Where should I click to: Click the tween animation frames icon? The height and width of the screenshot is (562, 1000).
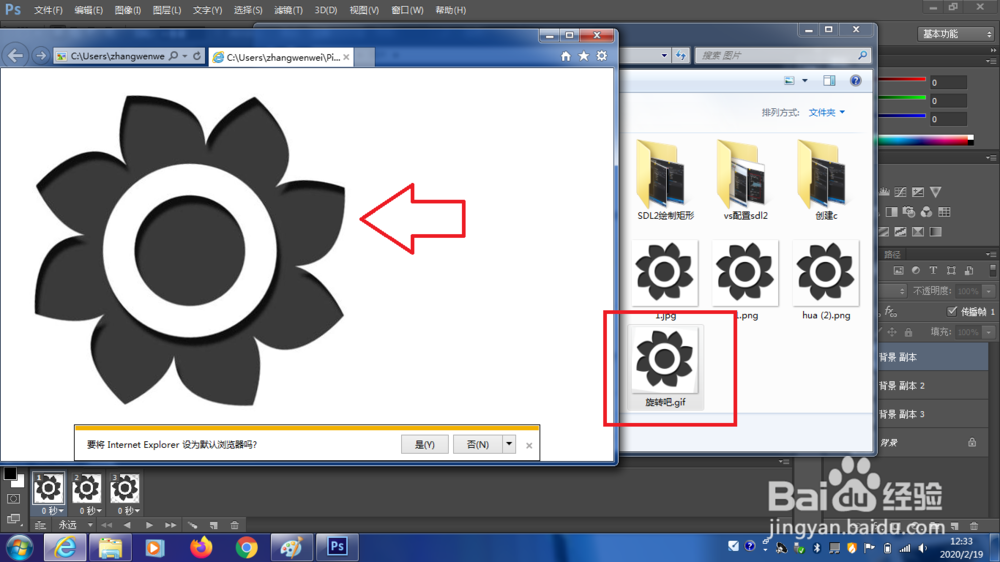[x=193, y=525]
